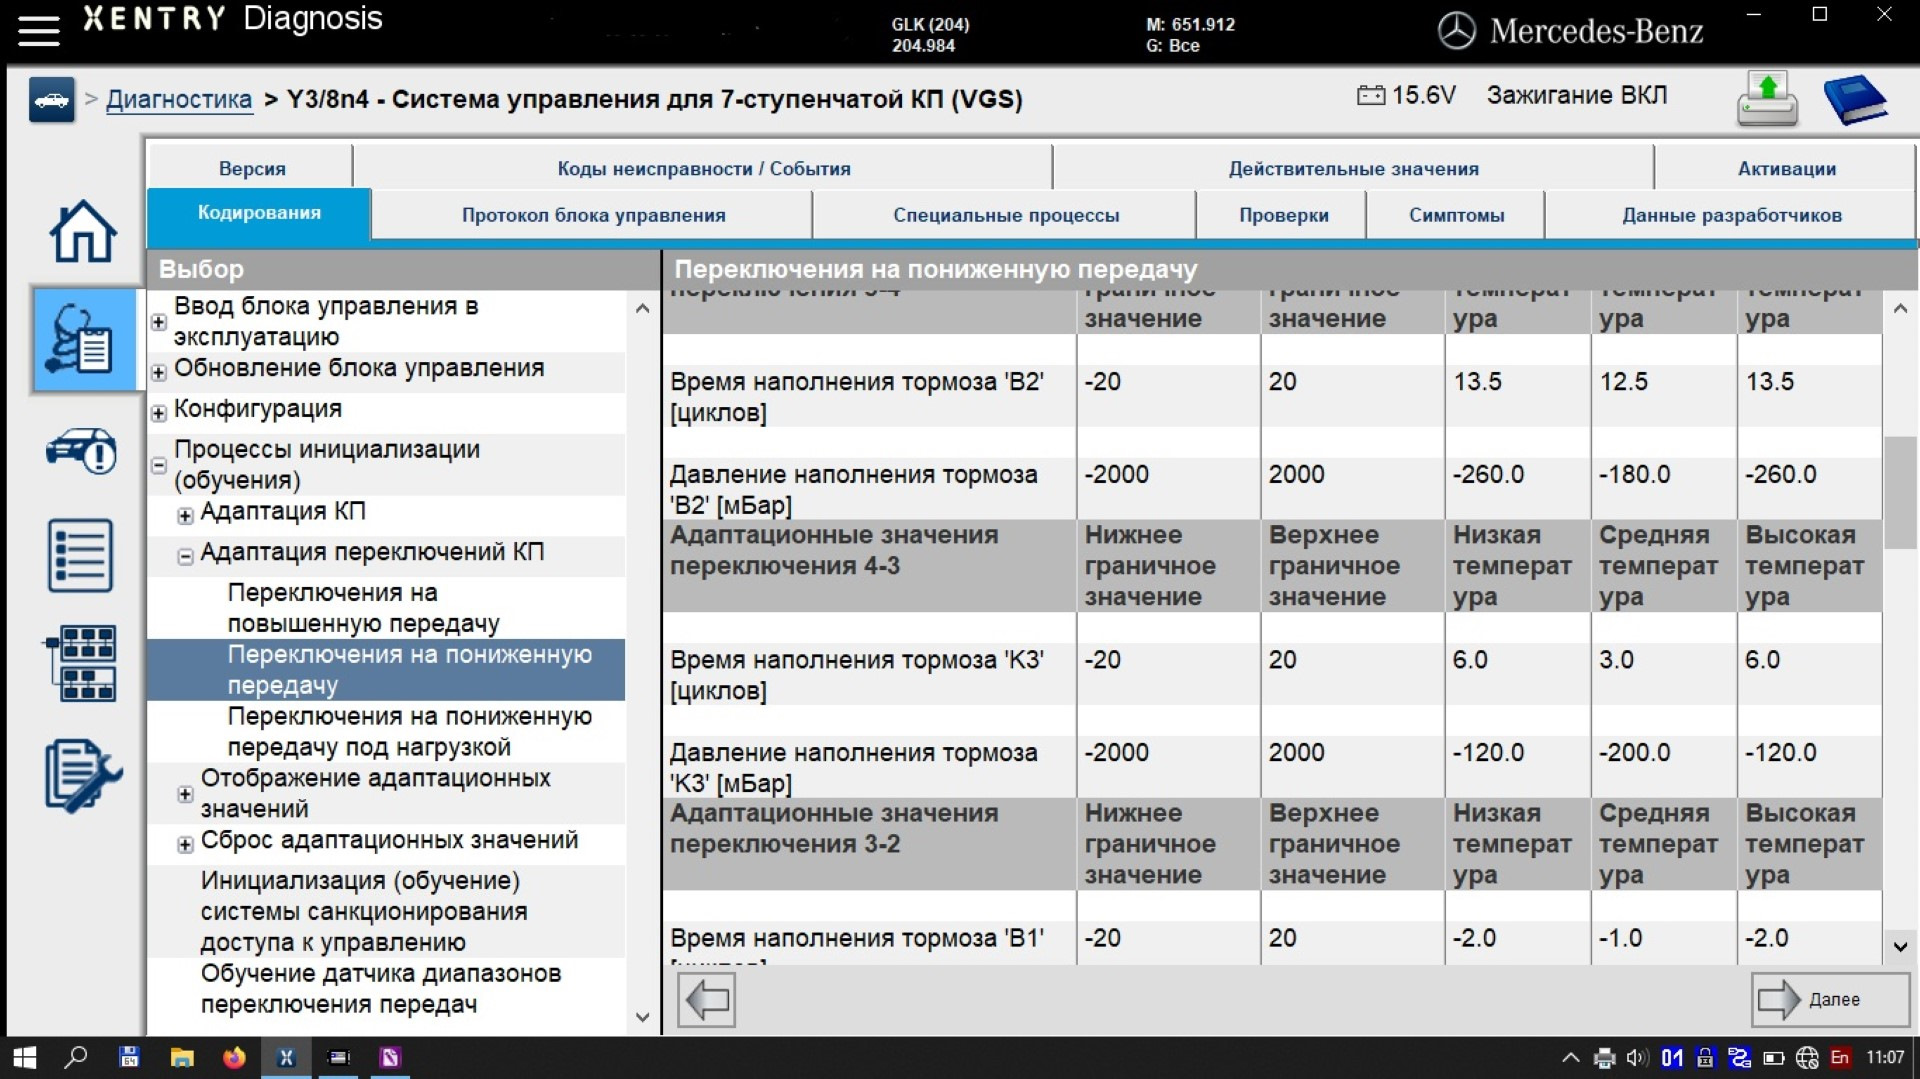
Task: Click Время наполнения тормоза 'B2' row label
Action: [x=856, y=397]
